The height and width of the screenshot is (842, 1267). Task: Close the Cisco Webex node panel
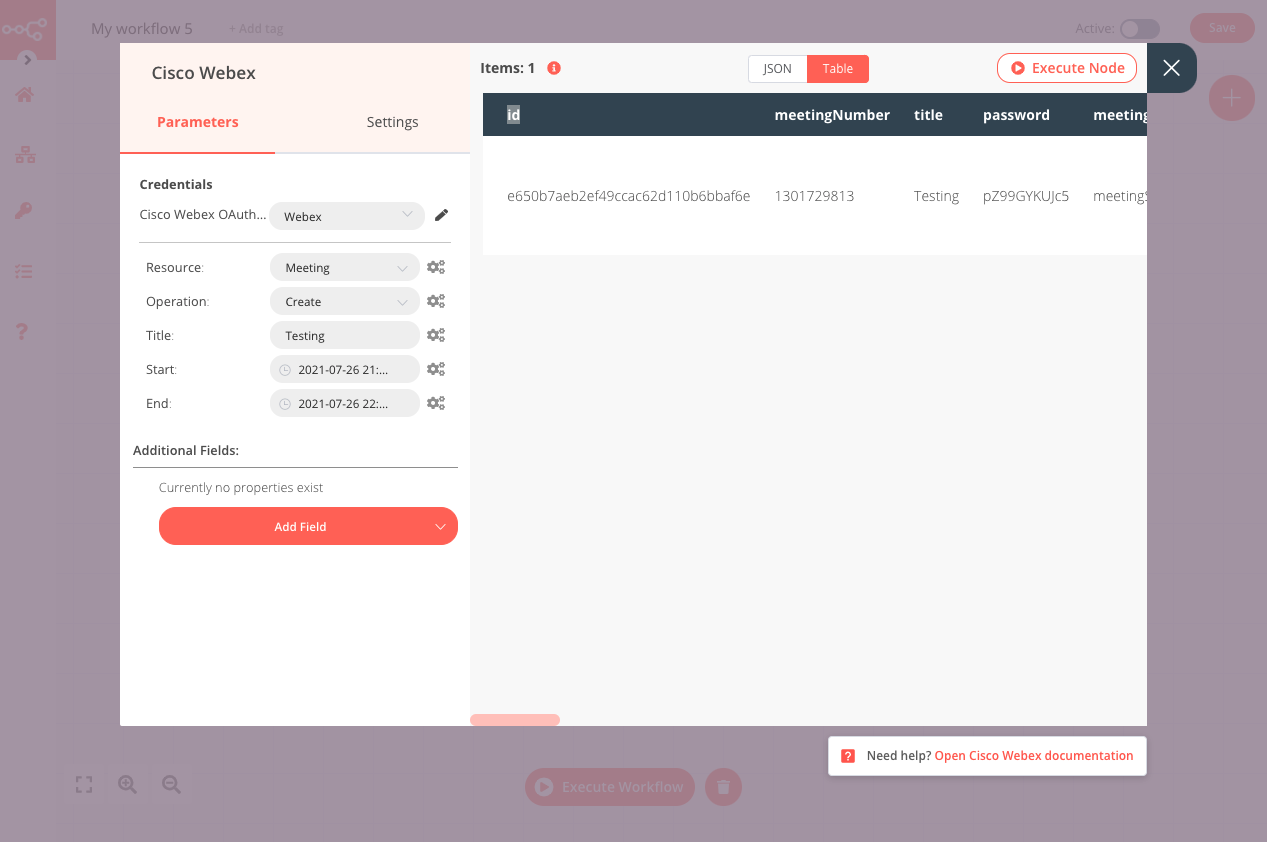pyautogui.click(x=1171, y=68)
